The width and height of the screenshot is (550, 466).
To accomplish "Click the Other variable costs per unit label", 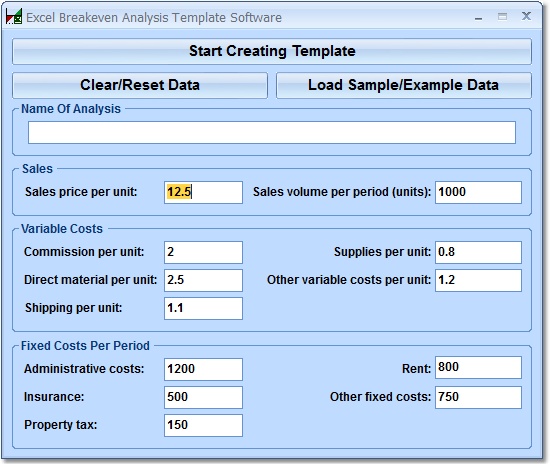I will pyautogui.click(x=349, y=280).
